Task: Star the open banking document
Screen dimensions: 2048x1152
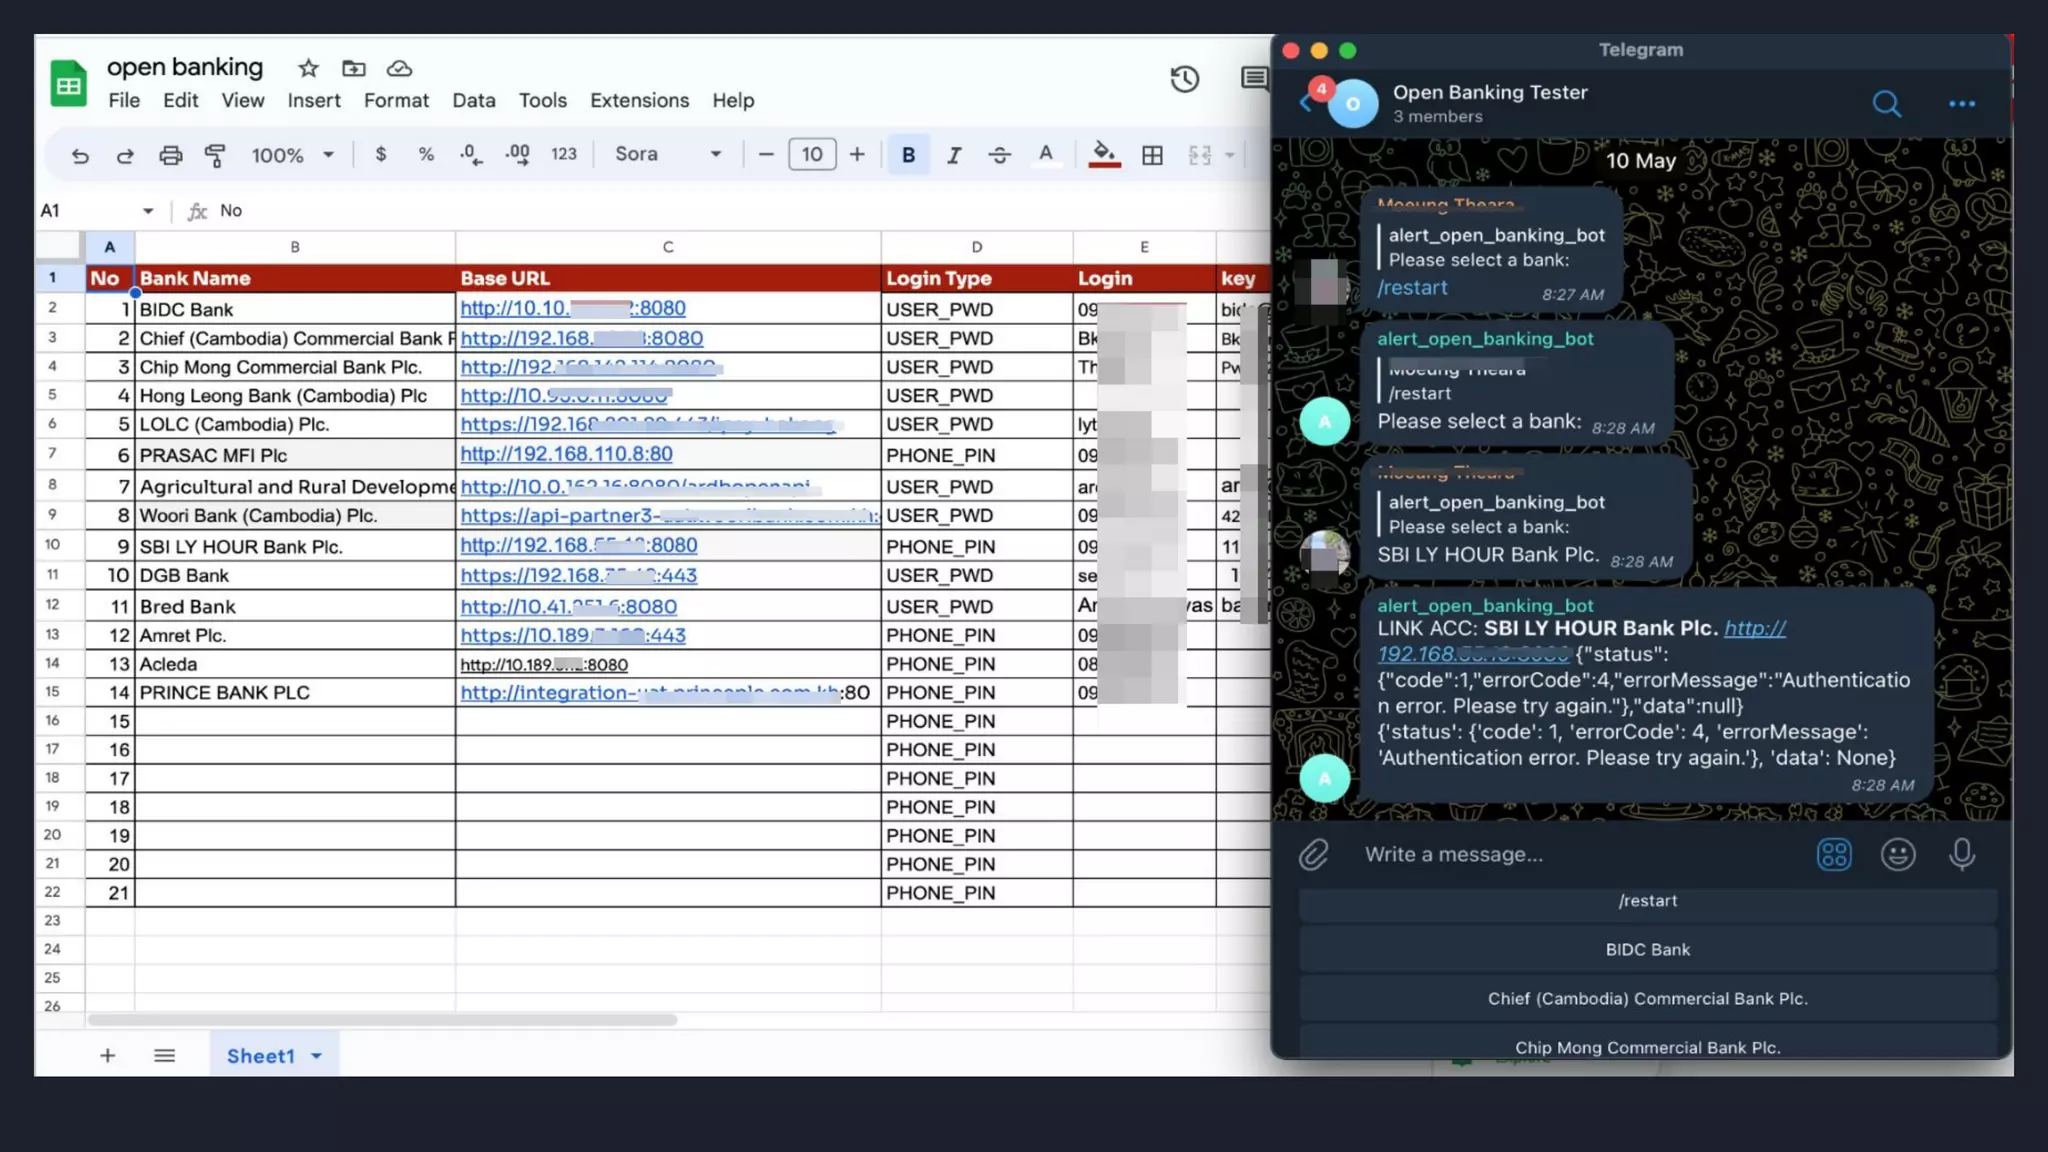Action: click(308, 68)
